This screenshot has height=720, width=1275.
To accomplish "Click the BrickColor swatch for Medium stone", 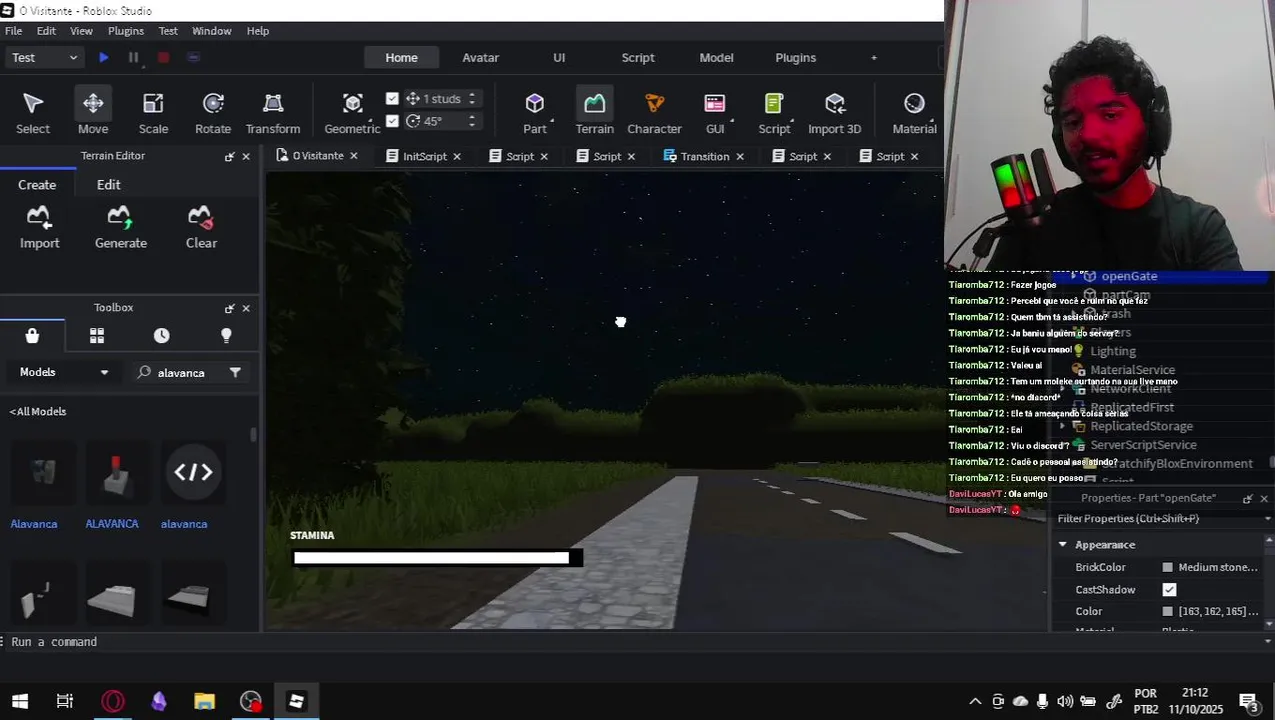I will coord(1167,568).
